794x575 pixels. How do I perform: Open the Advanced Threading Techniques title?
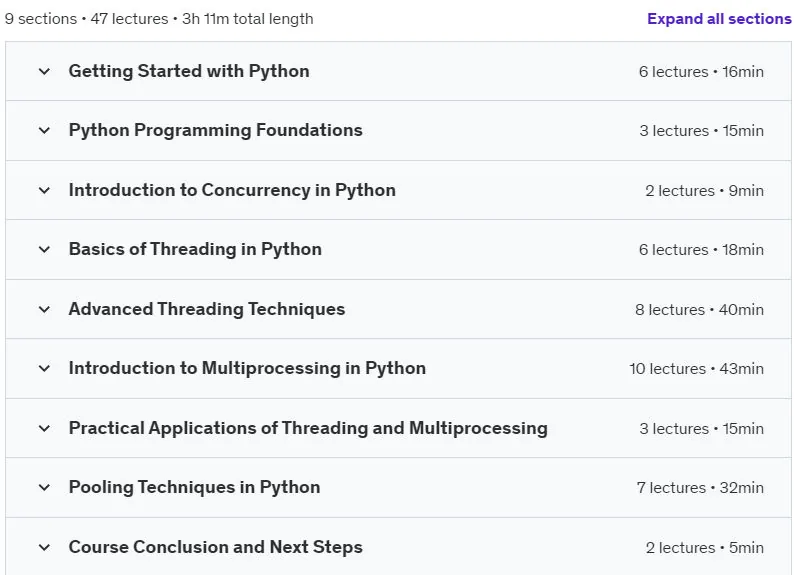(207, 309)
